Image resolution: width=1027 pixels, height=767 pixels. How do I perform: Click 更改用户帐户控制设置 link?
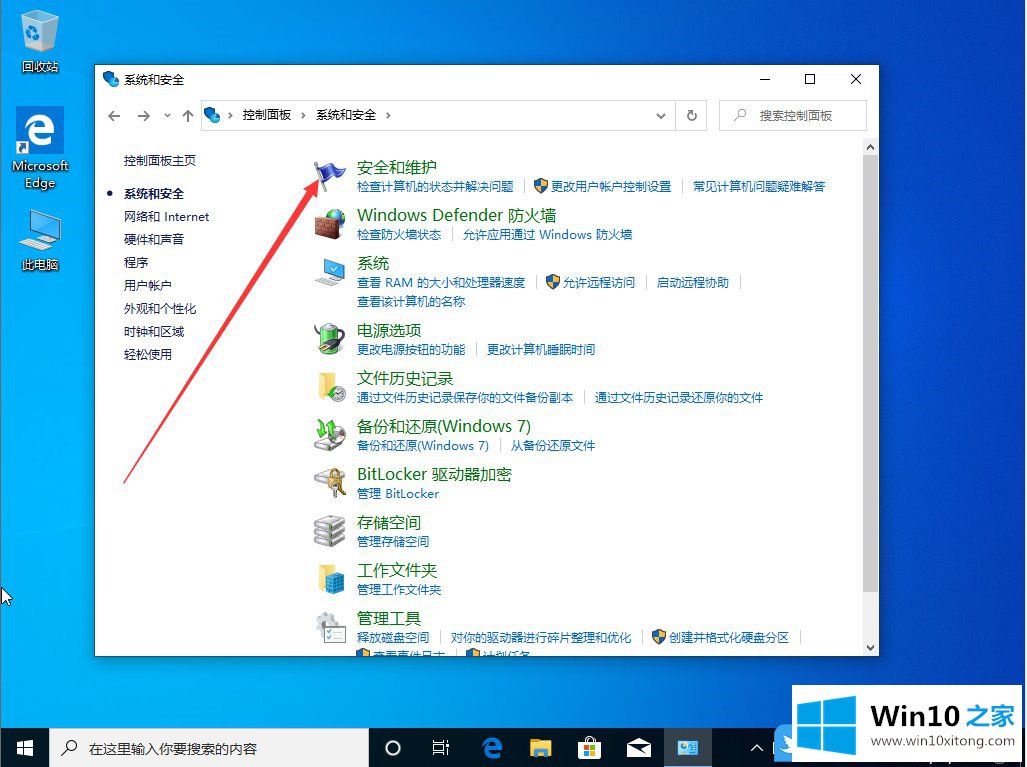click(x=611, y=187)
